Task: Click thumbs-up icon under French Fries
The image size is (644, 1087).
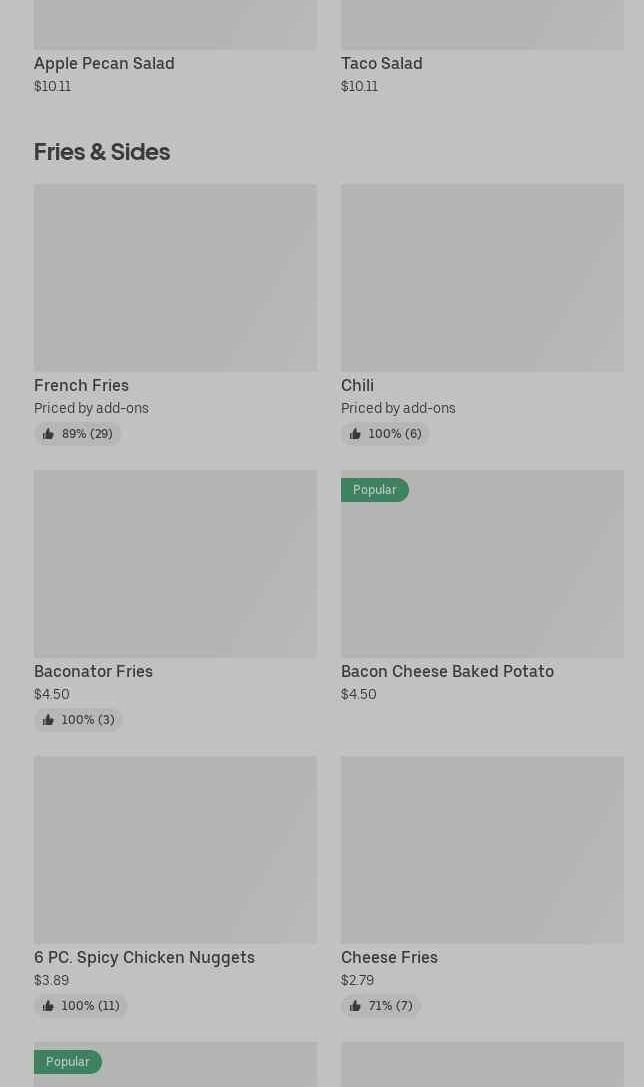Action: click(48, 434)
